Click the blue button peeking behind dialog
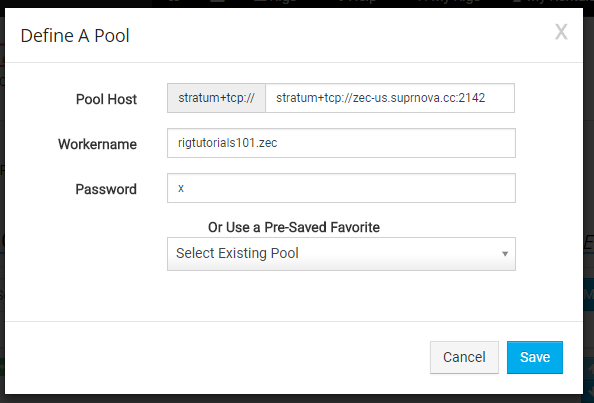594x403 pixels. click(588, 294)
